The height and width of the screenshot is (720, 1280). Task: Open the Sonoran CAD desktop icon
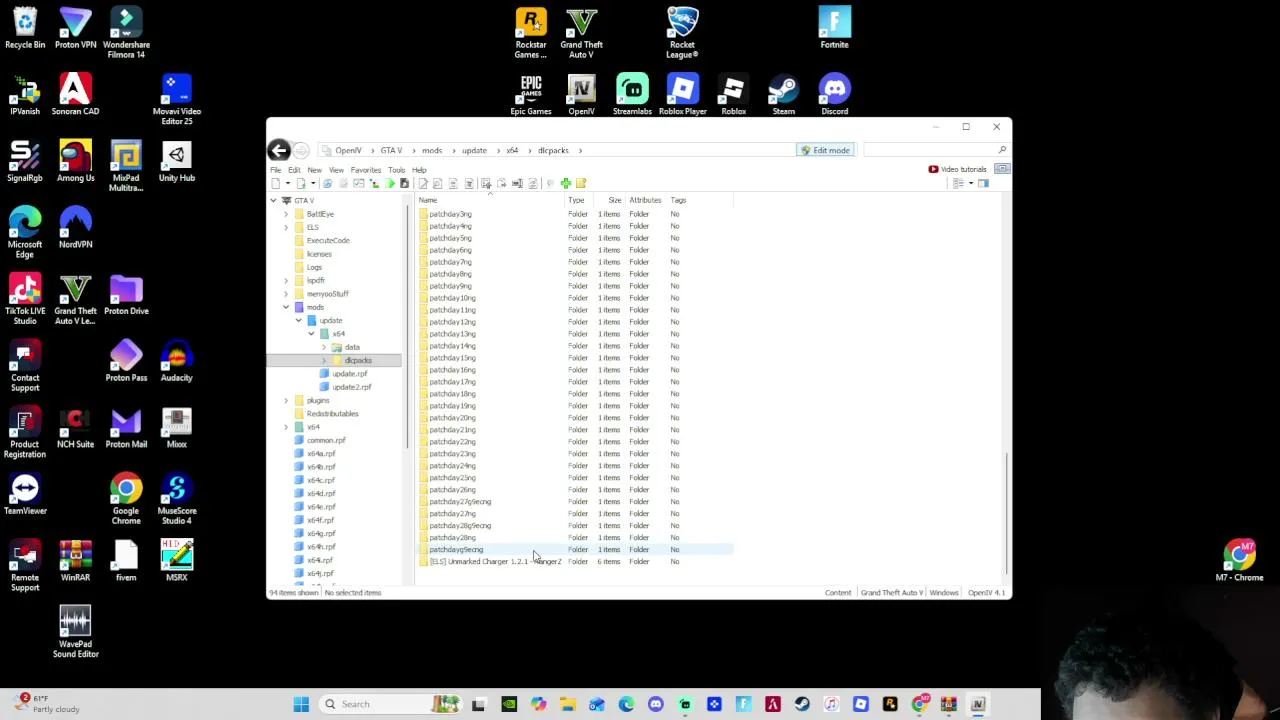pyautogui.click(x=75, y=95)
